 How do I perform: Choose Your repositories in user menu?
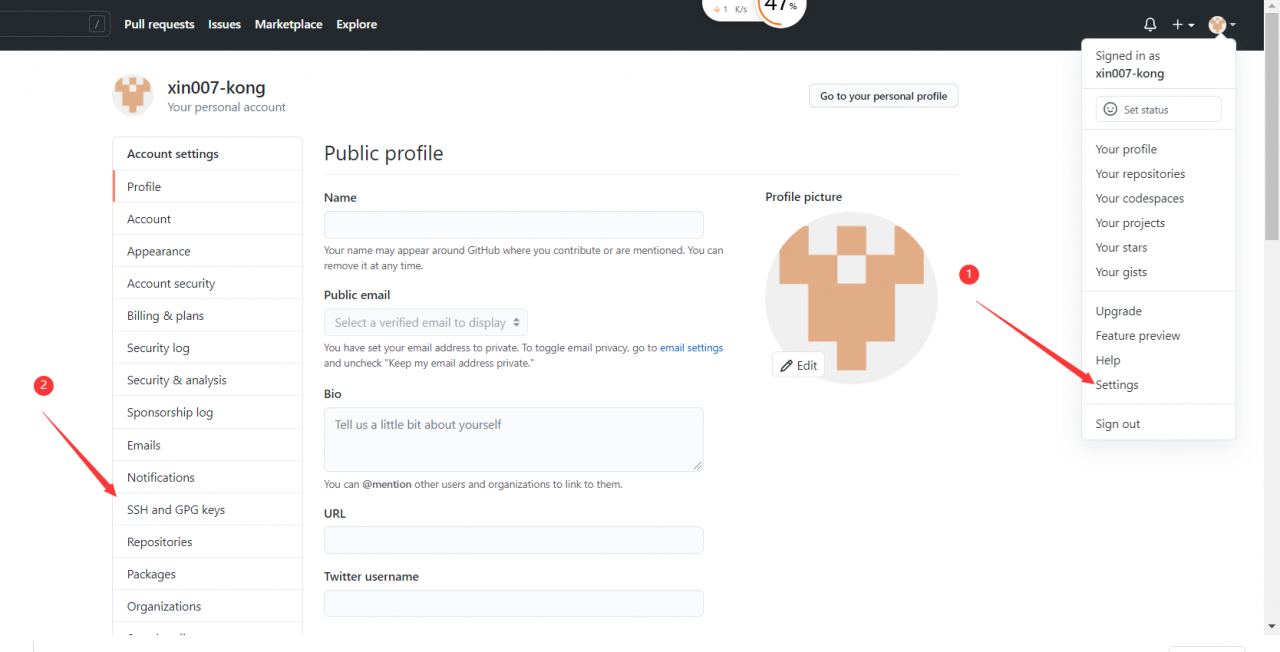(1158, 174)
